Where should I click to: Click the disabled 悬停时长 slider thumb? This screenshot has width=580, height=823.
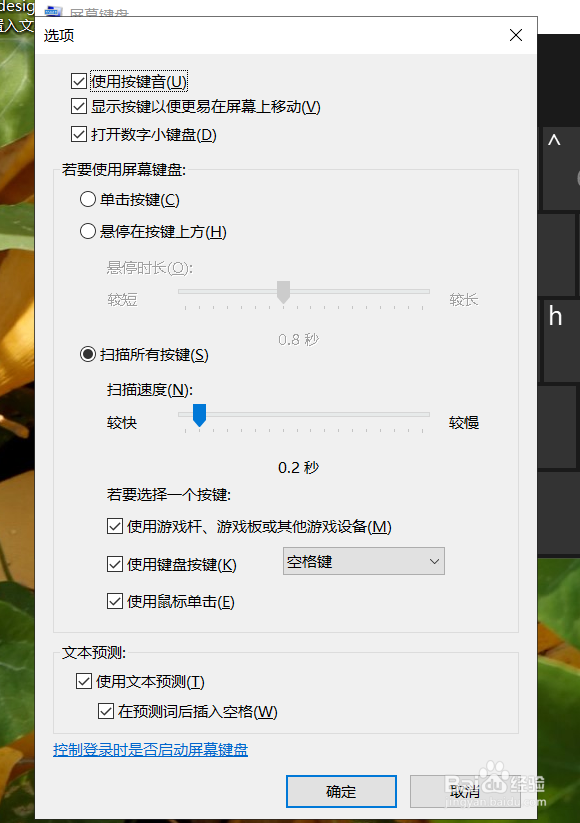coord(283,292)
